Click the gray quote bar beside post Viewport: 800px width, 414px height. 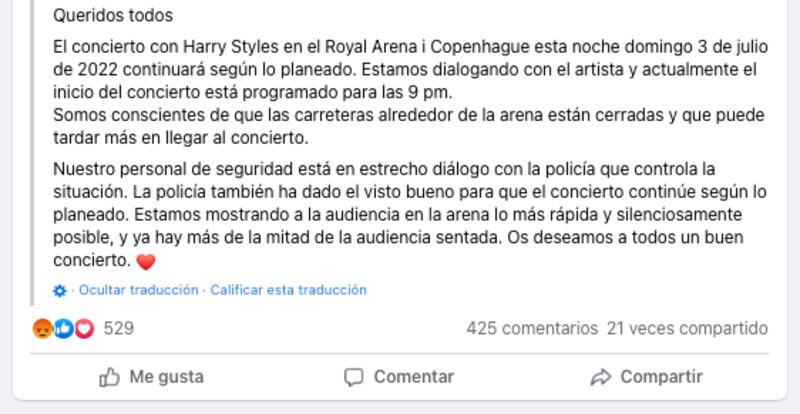32,153
